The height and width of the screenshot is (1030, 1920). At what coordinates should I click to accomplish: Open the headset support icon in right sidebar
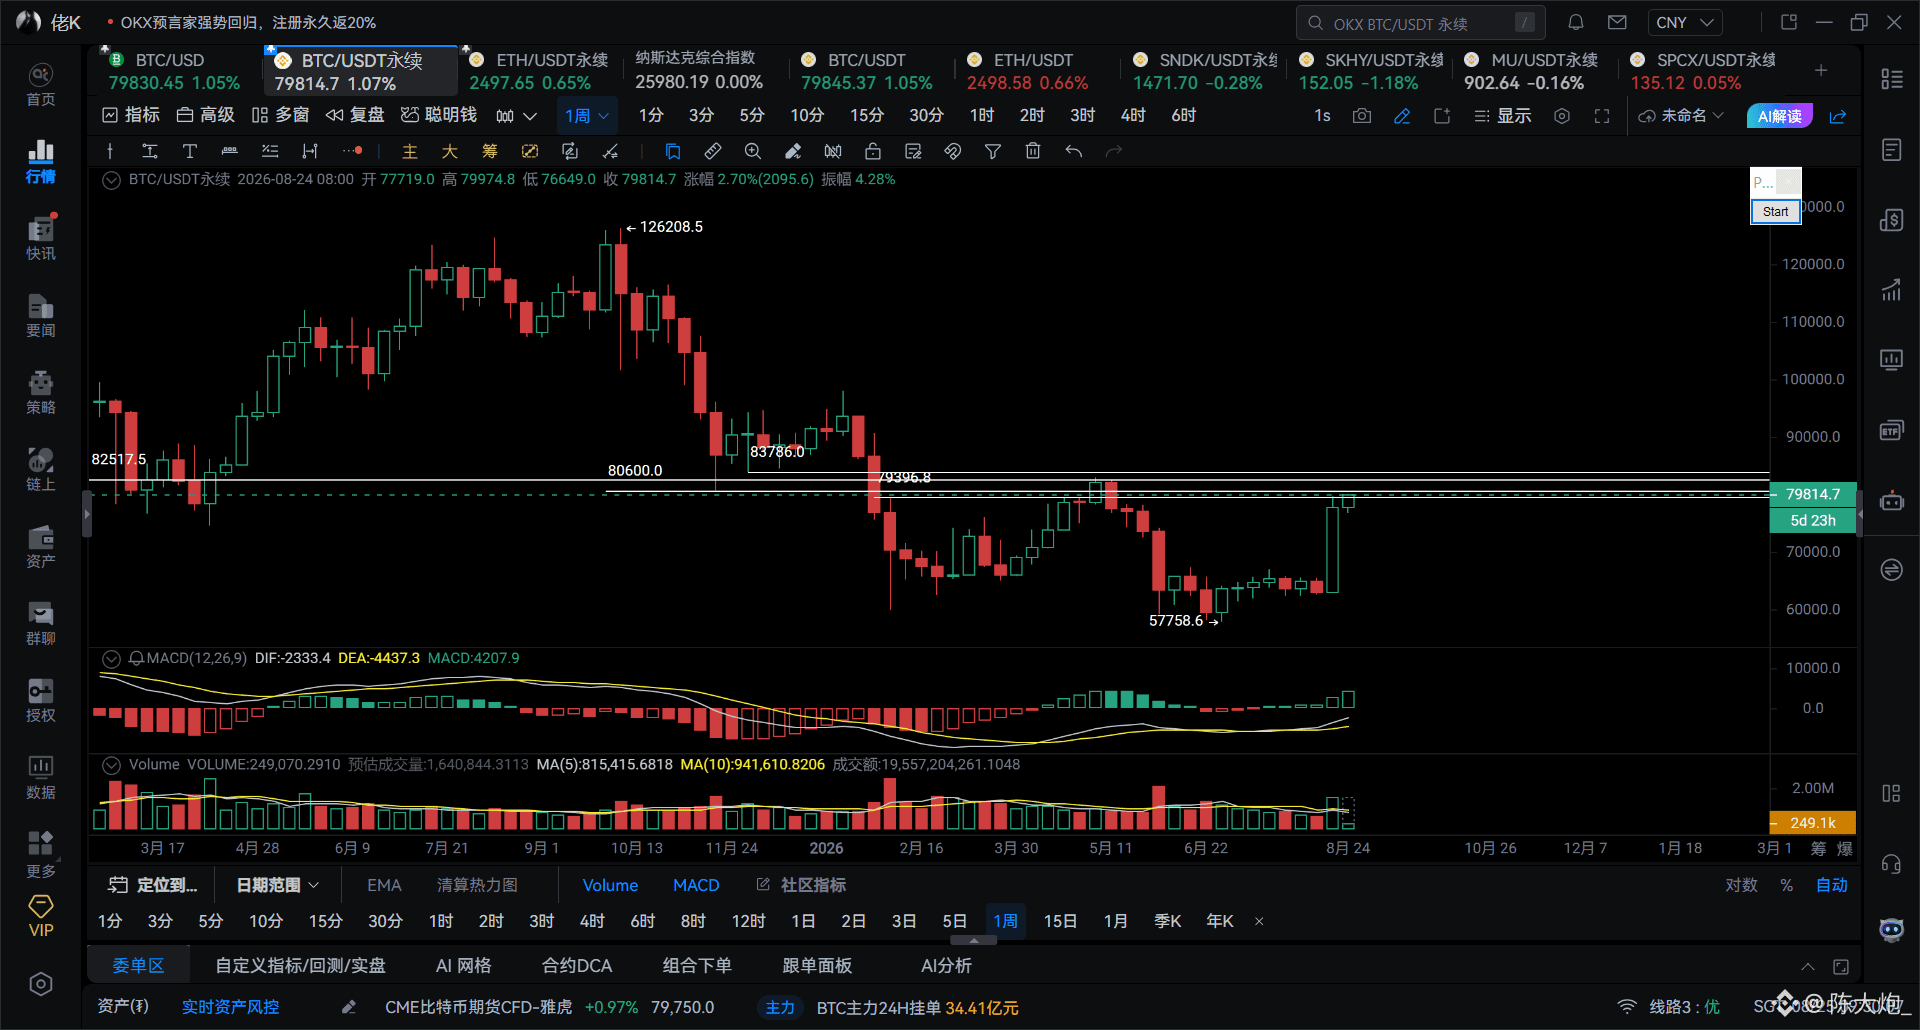[x=1891, y=864]
